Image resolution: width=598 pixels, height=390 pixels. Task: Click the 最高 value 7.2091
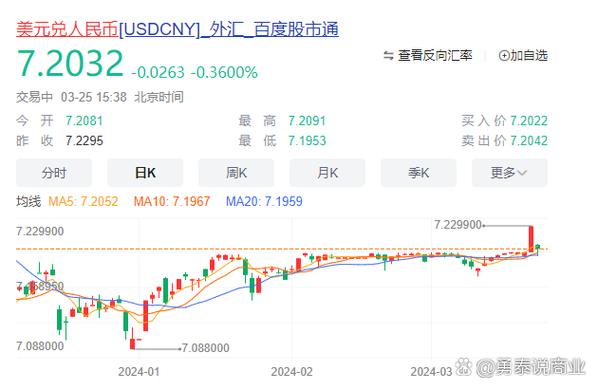pos(307,121)
